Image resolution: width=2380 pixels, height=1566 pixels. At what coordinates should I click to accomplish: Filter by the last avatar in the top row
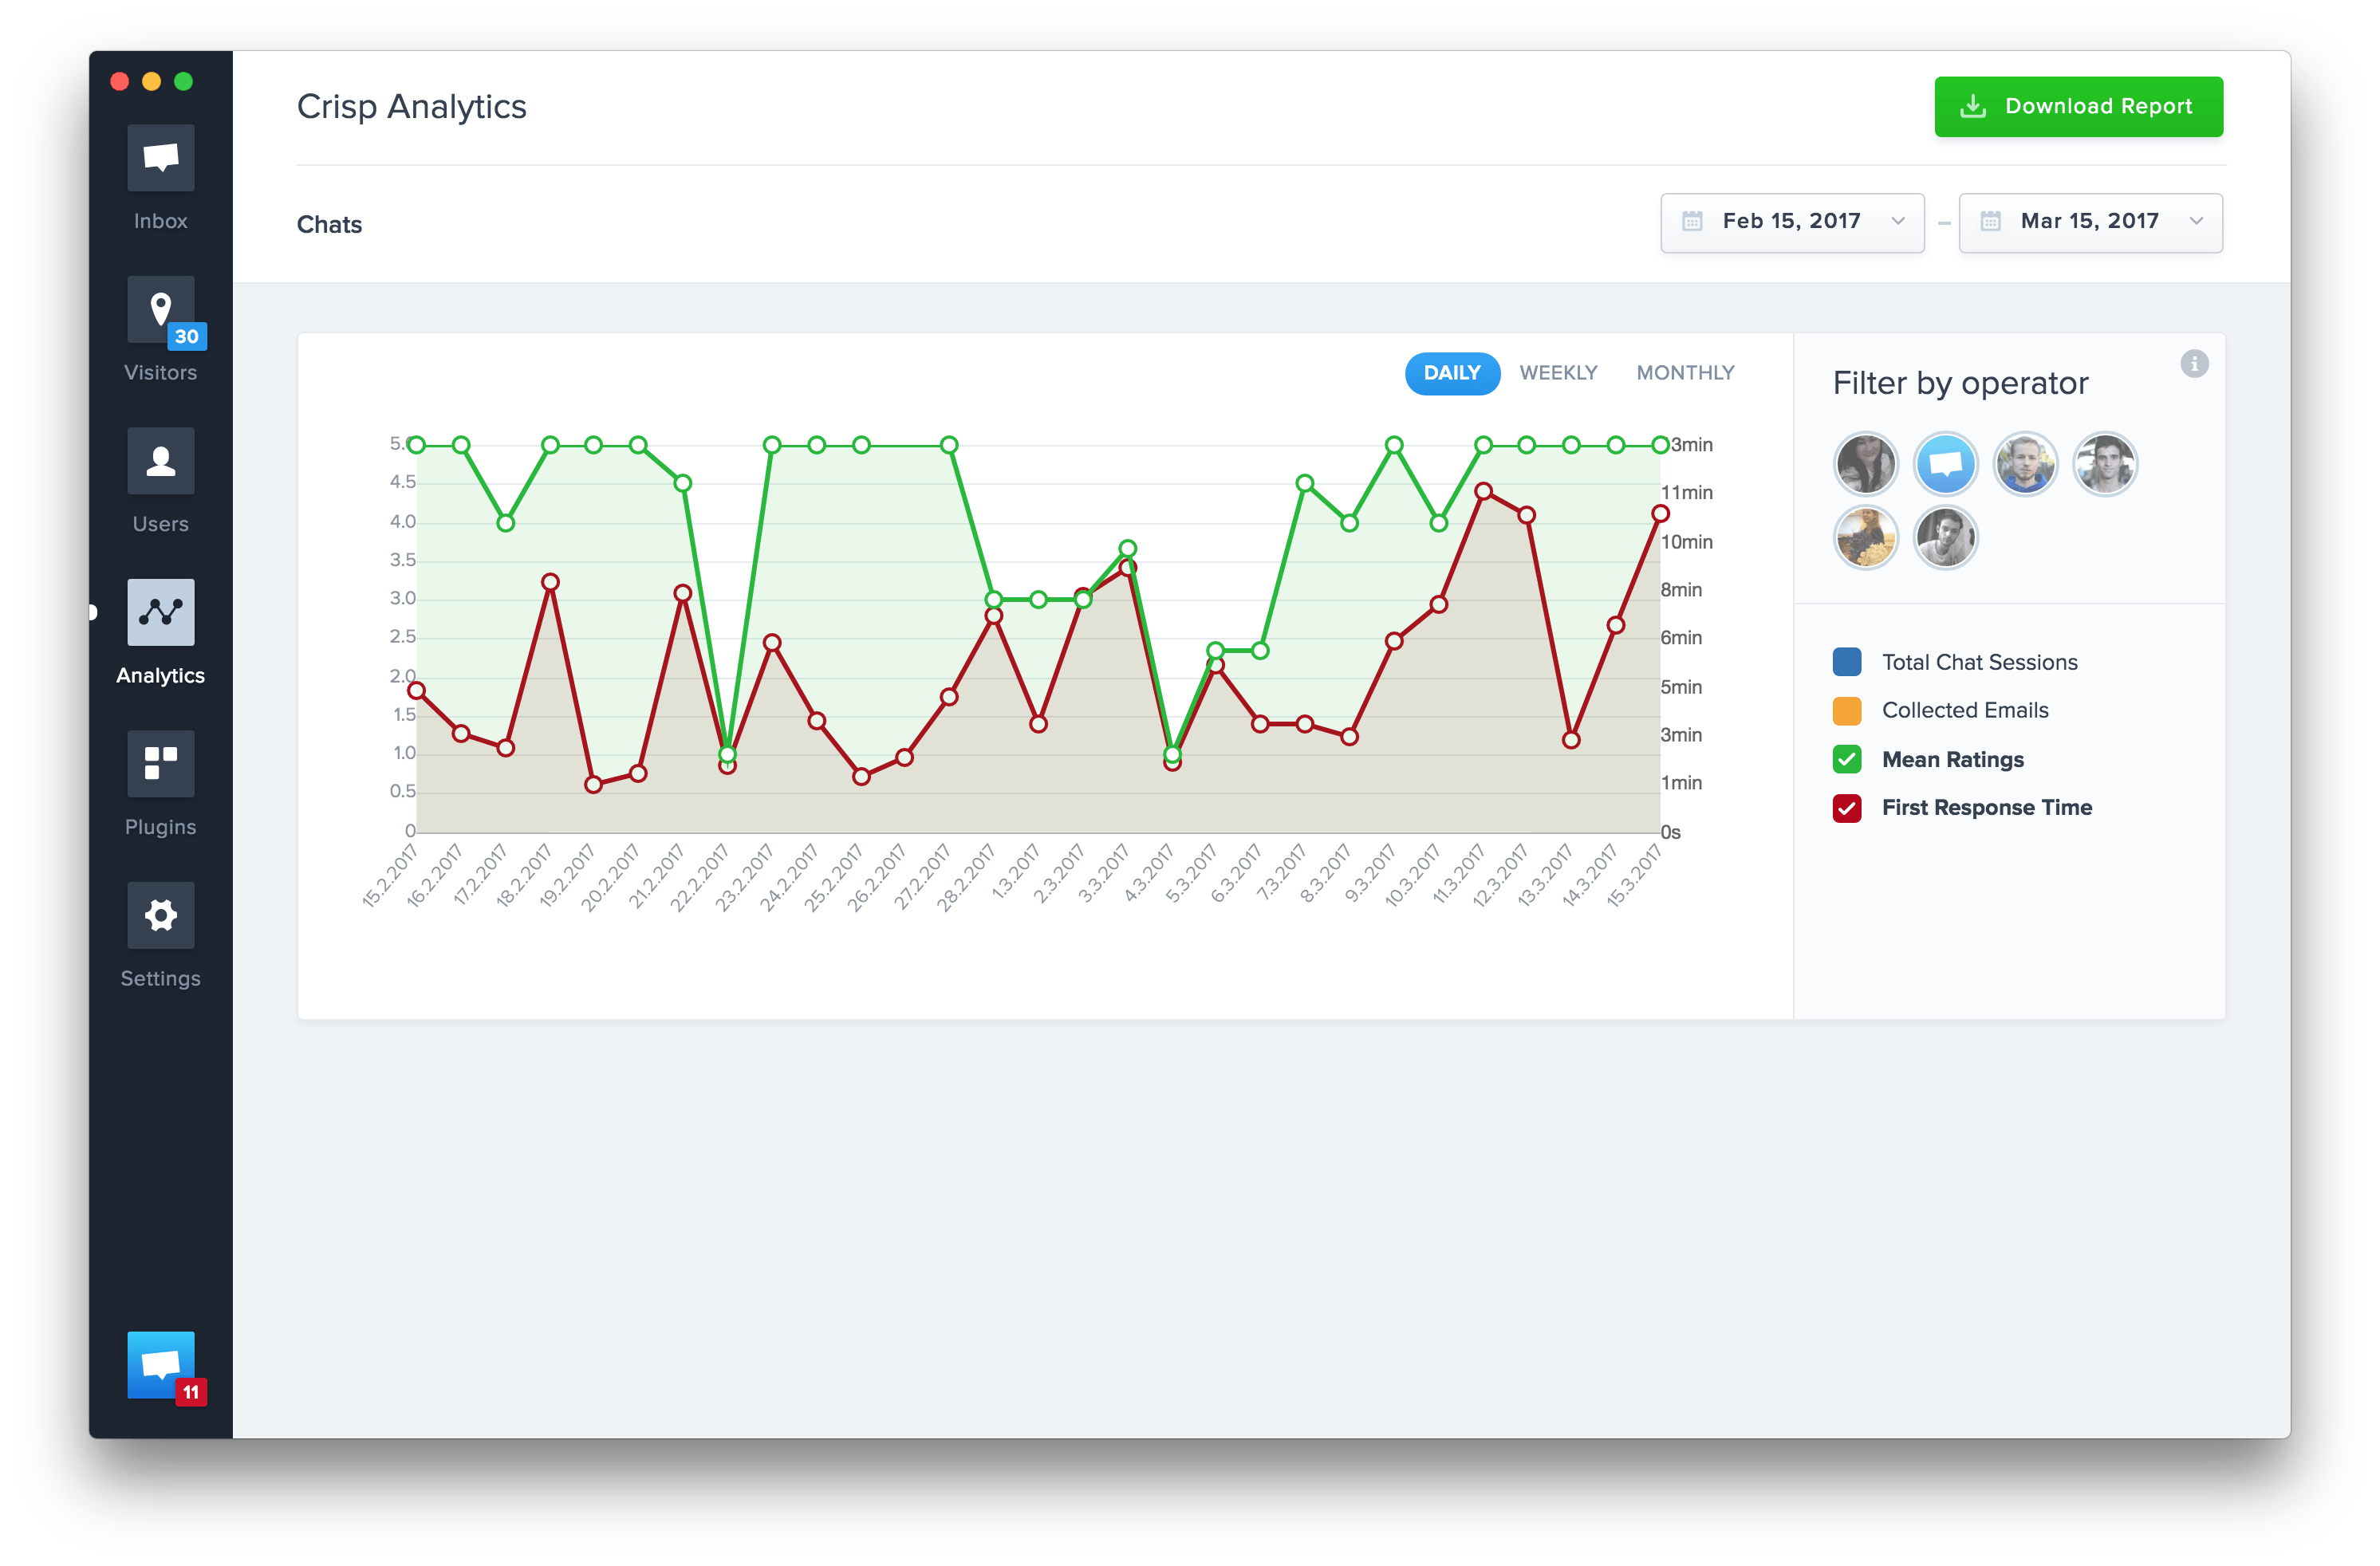coord(2105,464)
